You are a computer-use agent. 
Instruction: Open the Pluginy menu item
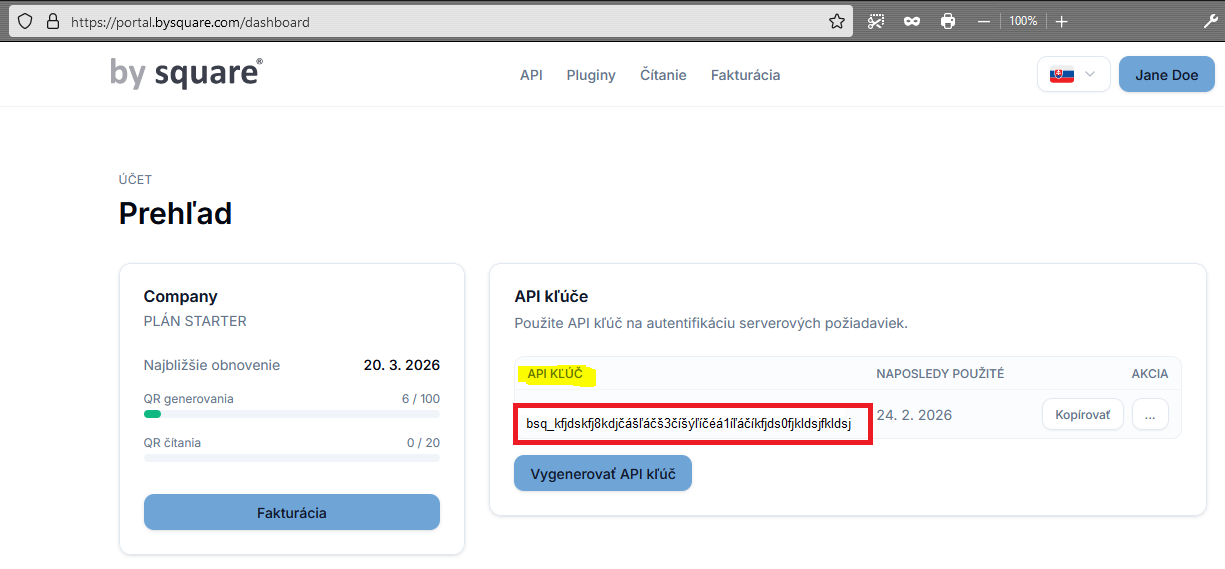(x=591, y=75)
